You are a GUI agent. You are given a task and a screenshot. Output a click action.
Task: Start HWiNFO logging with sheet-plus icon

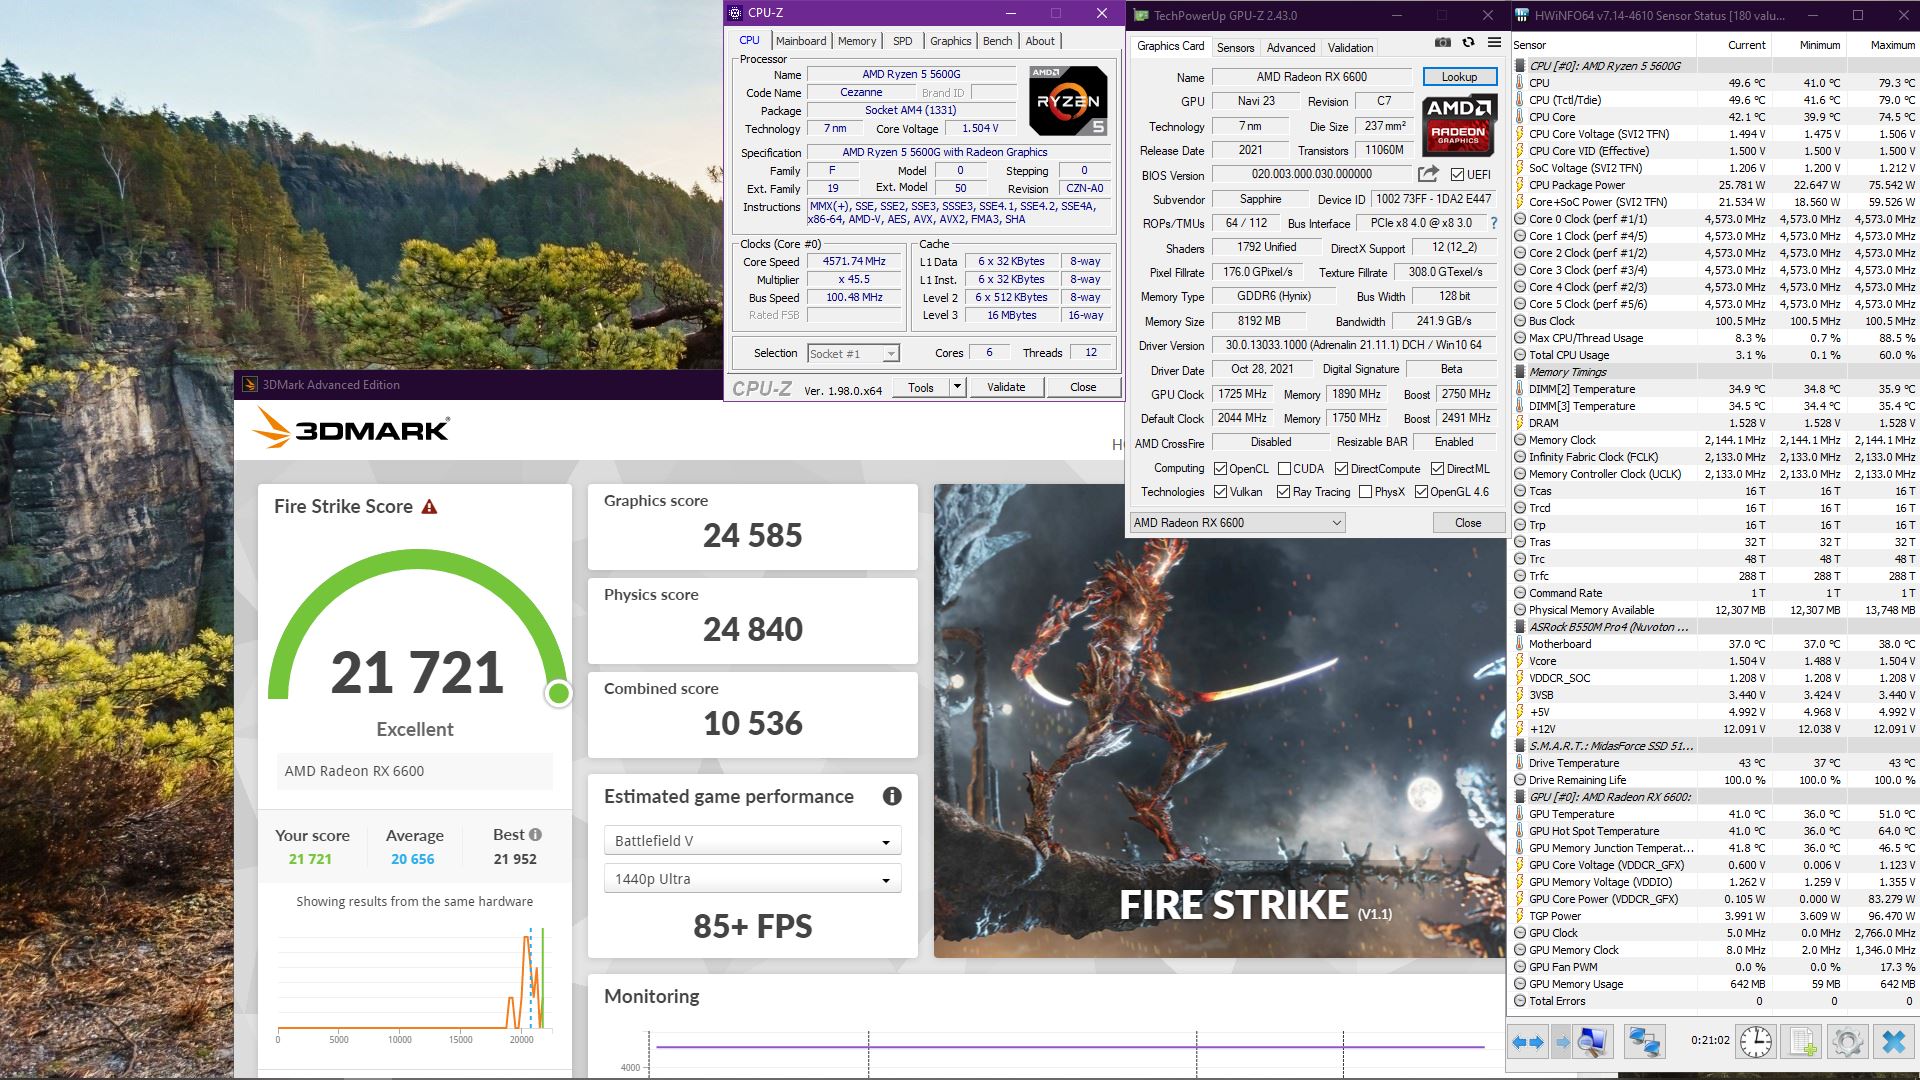coord(1803,1043)
